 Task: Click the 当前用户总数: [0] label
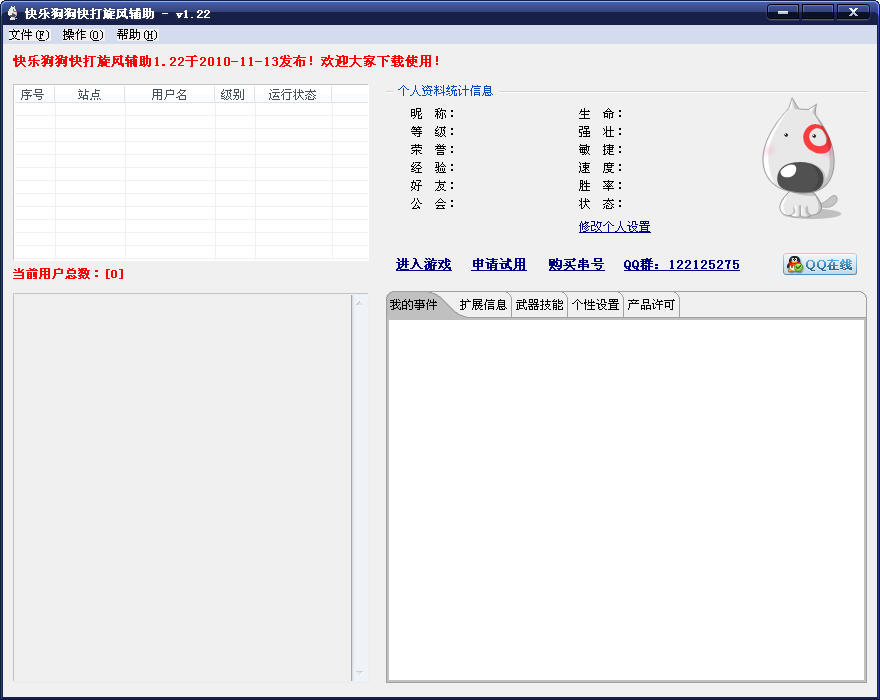click(68, 274)
